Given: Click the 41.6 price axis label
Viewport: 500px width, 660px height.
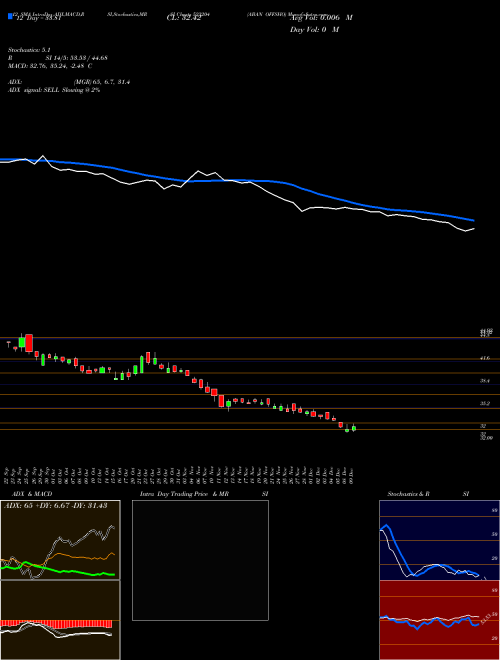Looking at the screenshot, I should pyautogui.click(x=485, y=358).
